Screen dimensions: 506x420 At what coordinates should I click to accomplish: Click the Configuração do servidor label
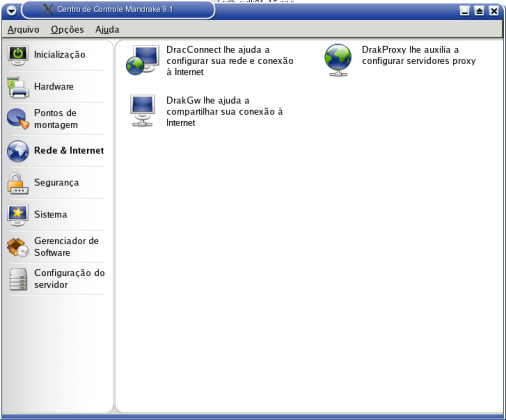point(69,279)
